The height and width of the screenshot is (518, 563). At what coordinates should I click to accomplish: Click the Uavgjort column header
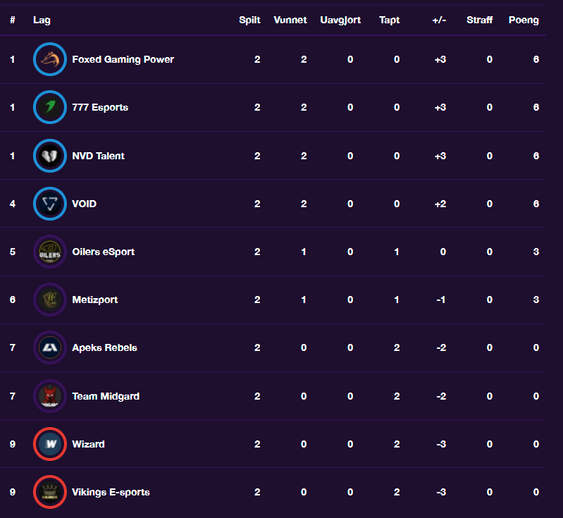[340, 20]
